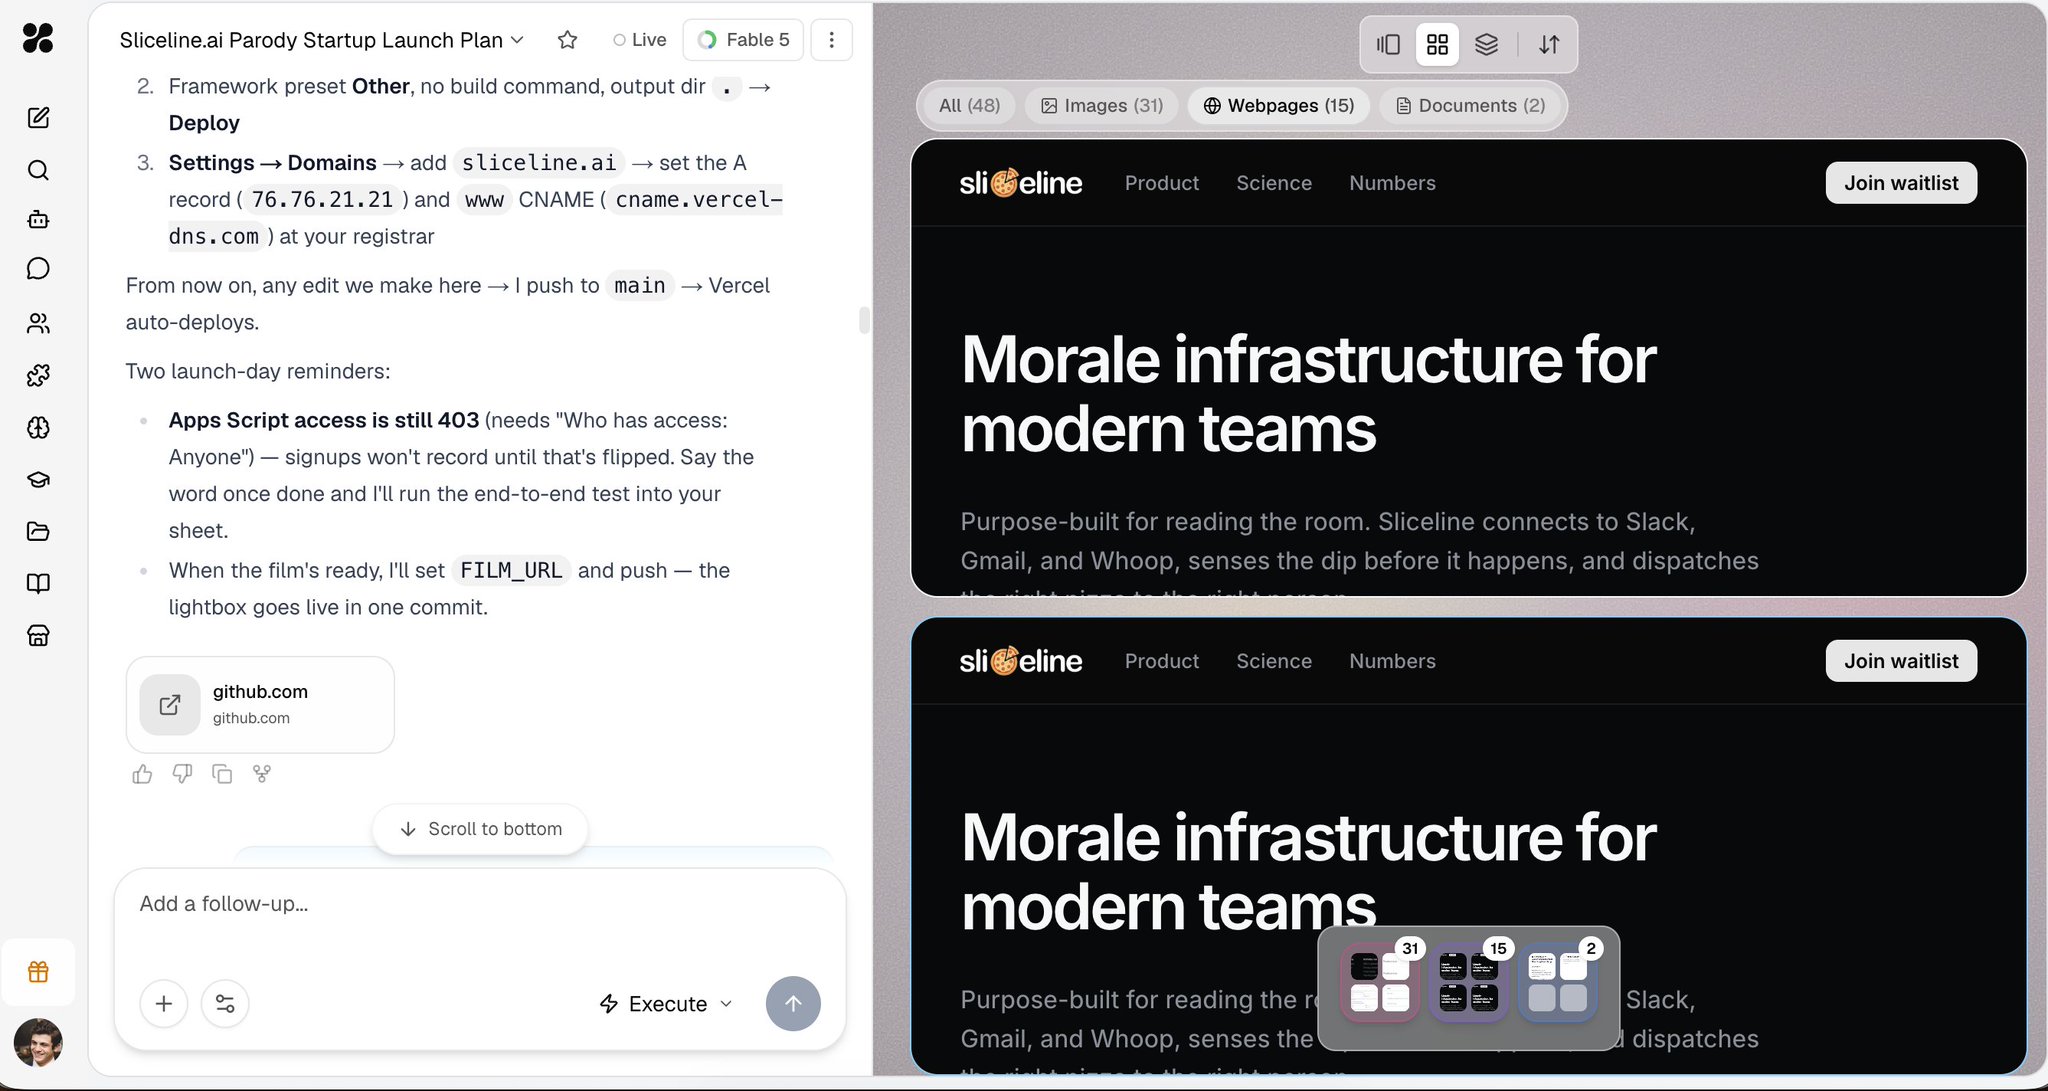Image resolution: width=2048 pixels, height=1091 pixels.
Task: Click the app logo in the sidebar
Action: [38, 39]
